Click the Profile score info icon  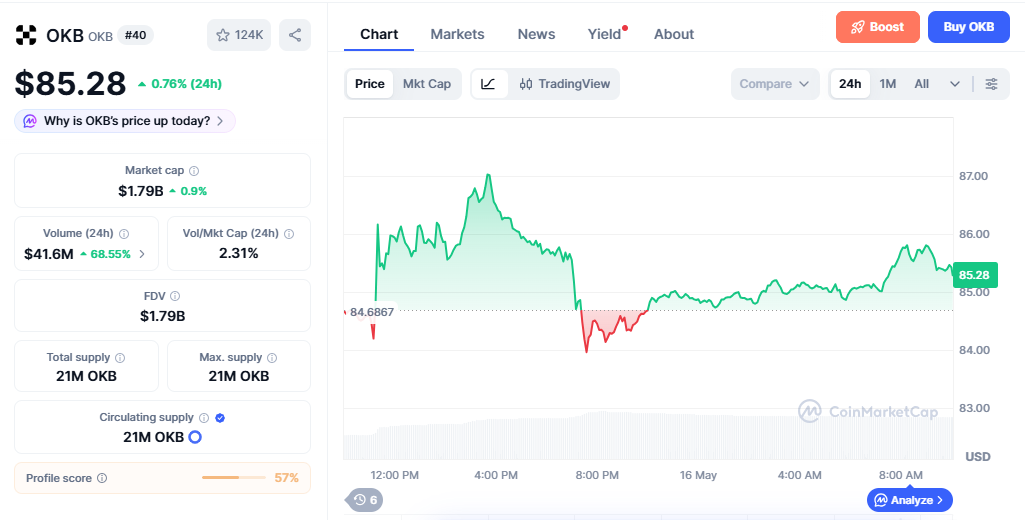point(102,478)
